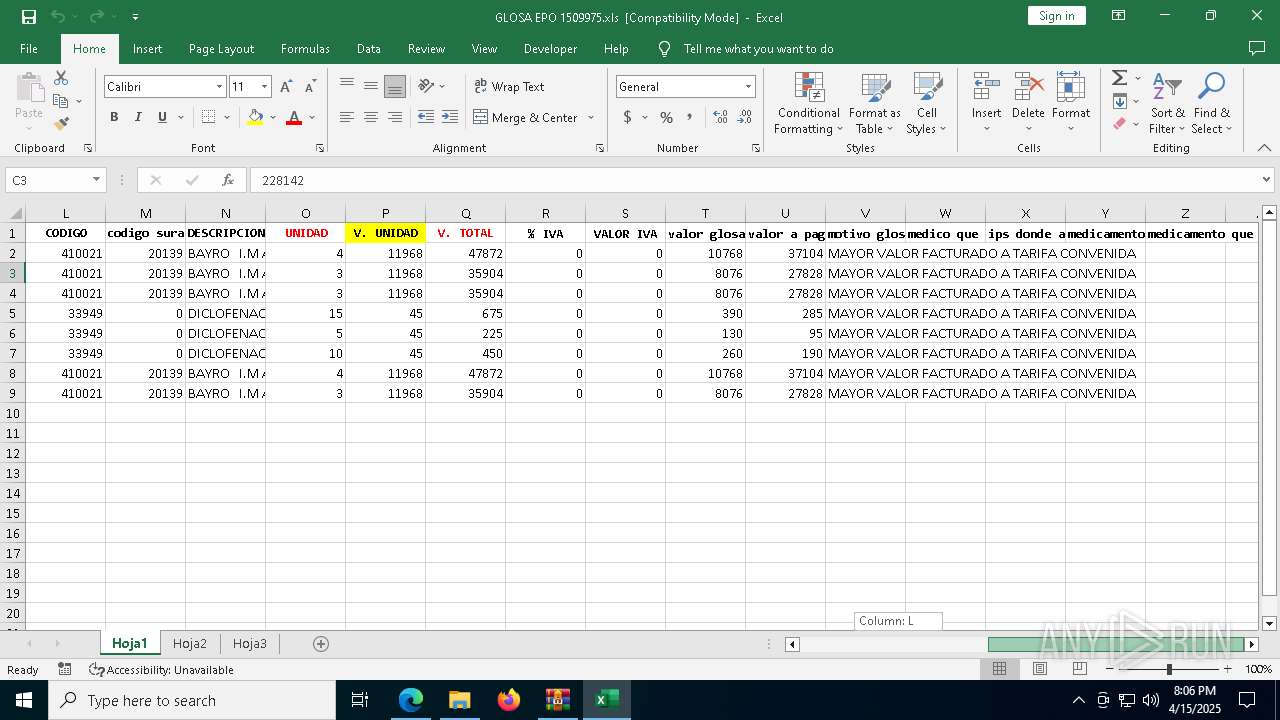Click the Cut scissors icon
Screen dimensions: 1280x720
tap(61, 78)
